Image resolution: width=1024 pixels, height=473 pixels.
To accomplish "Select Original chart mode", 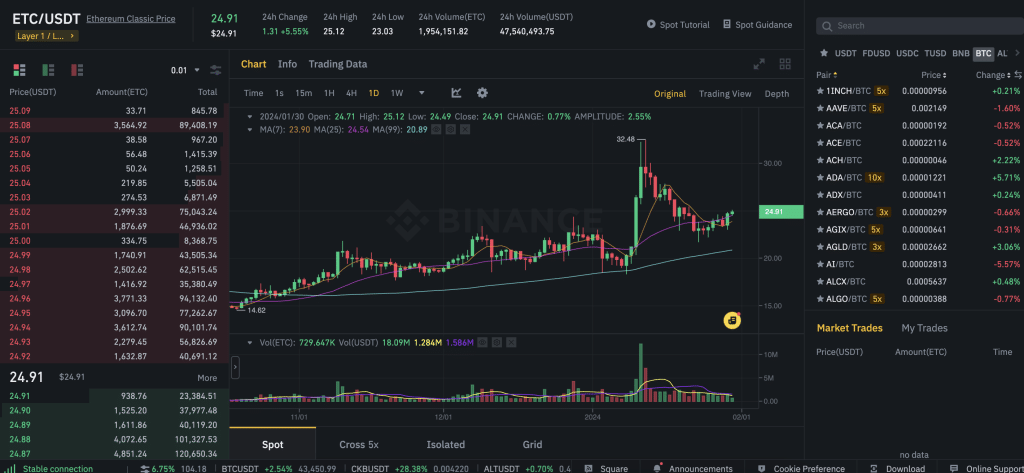I will coord(670,93).
